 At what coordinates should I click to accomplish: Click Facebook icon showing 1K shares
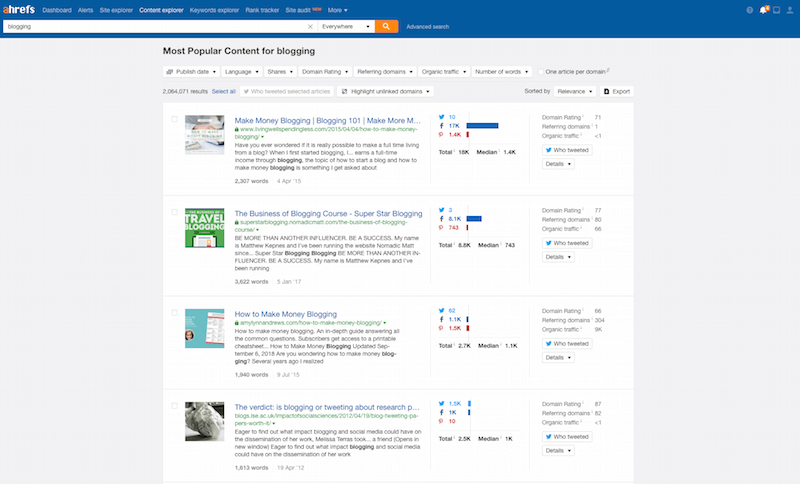click(441, 412)
